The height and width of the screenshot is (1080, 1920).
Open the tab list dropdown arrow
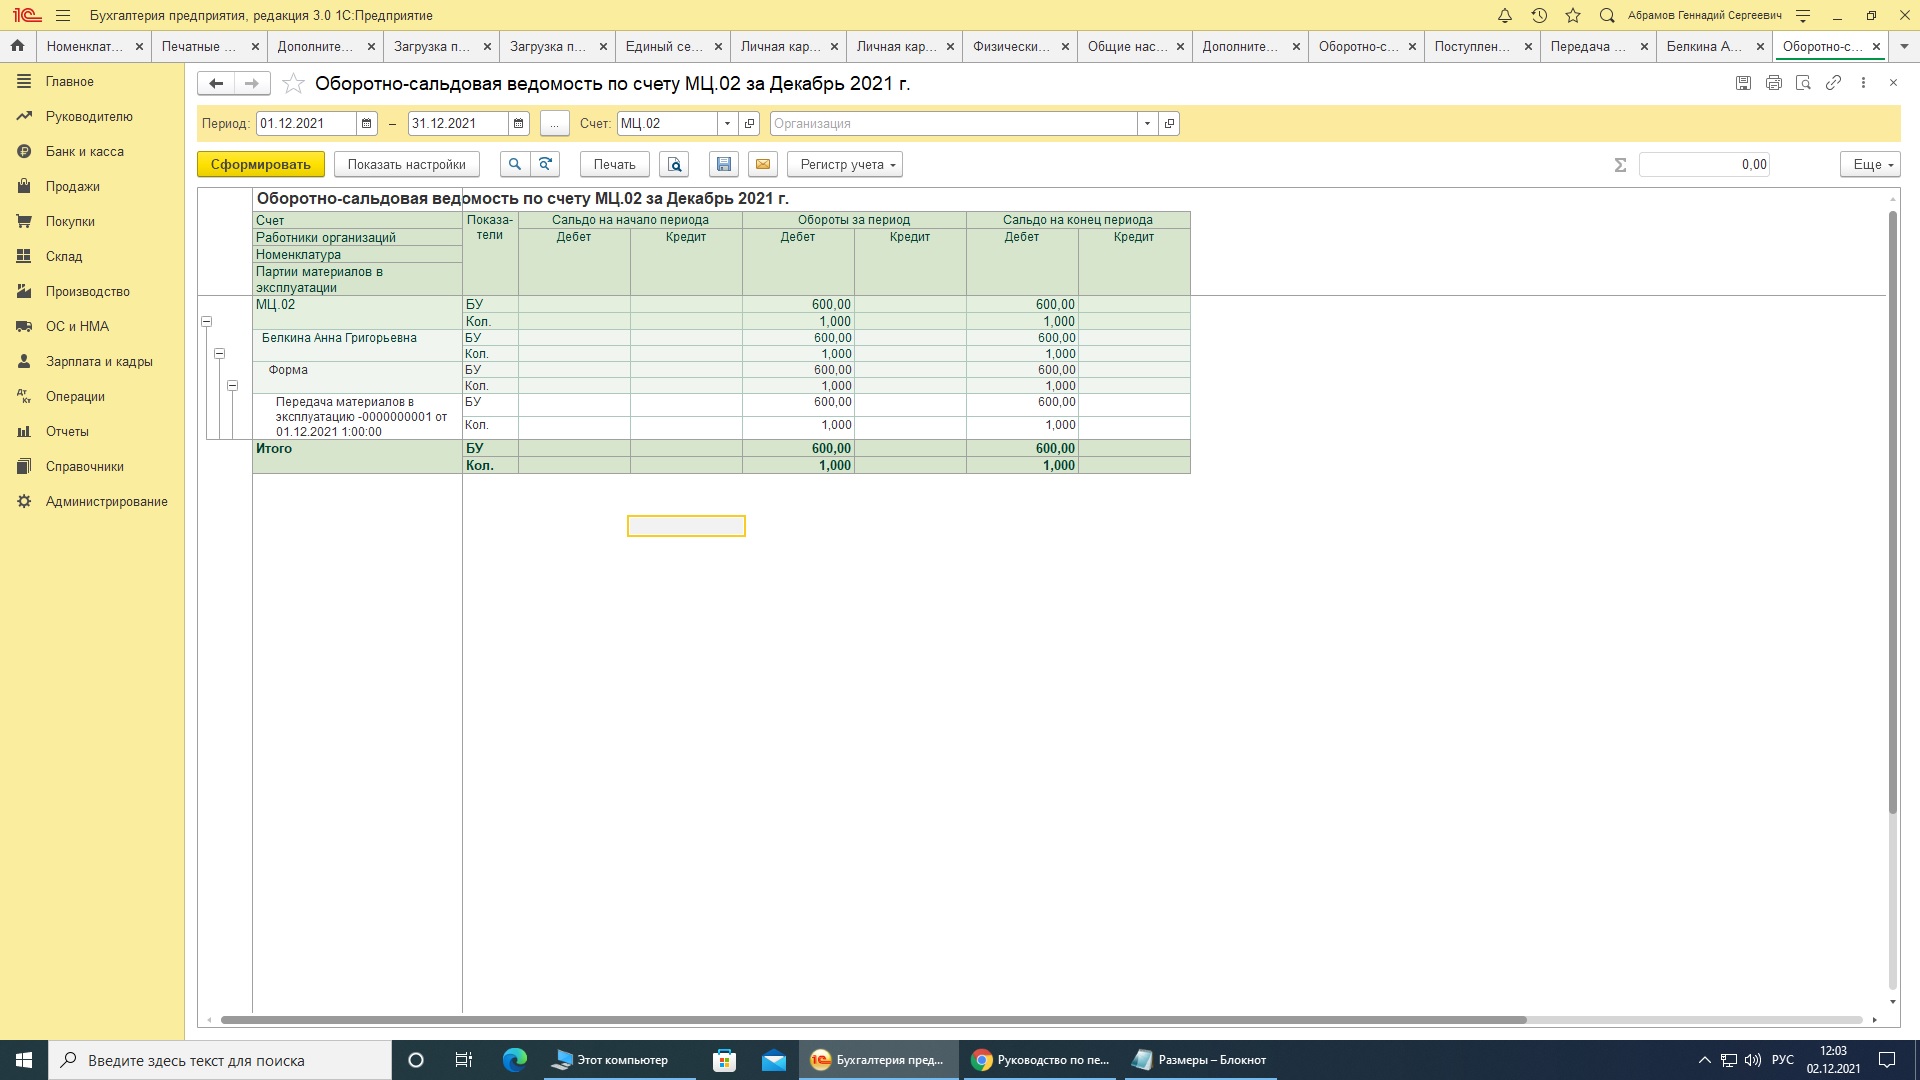tap(1904, 46)
